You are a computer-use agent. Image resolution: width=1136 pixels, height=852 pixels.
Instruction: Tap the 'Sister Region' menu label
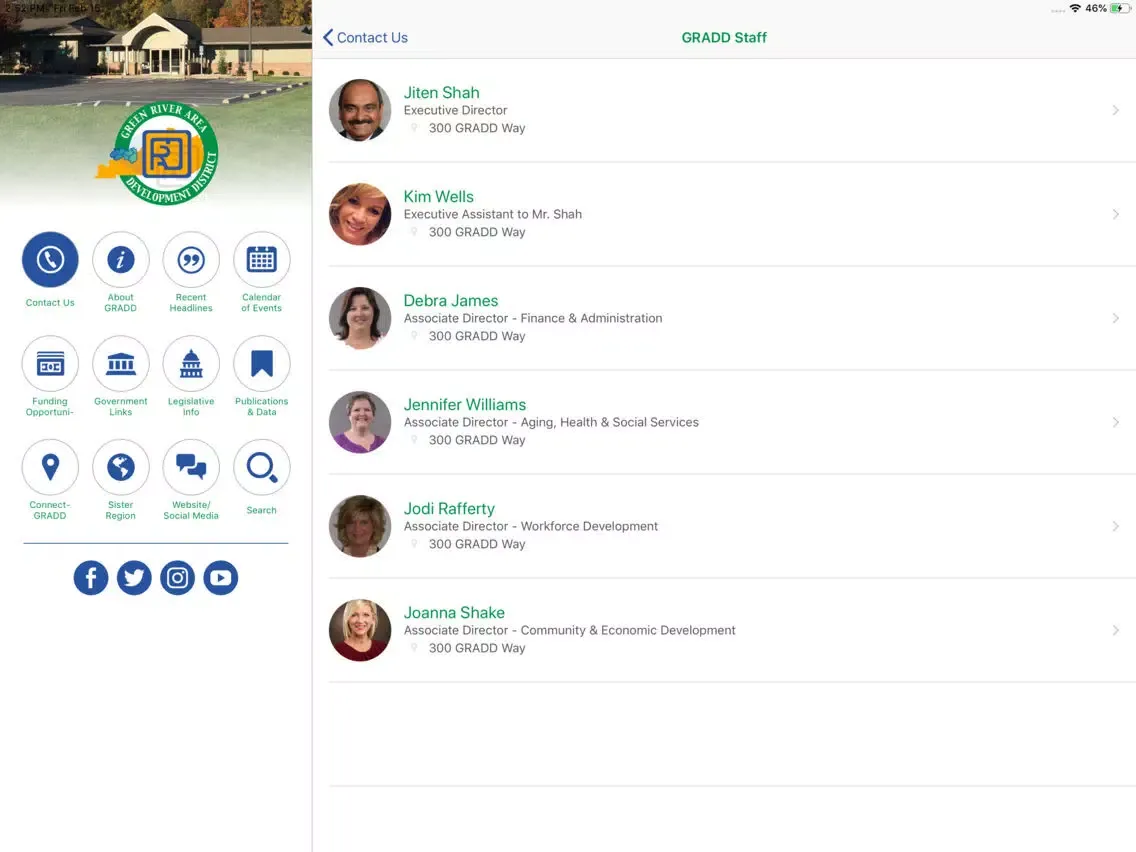point(120,510)
